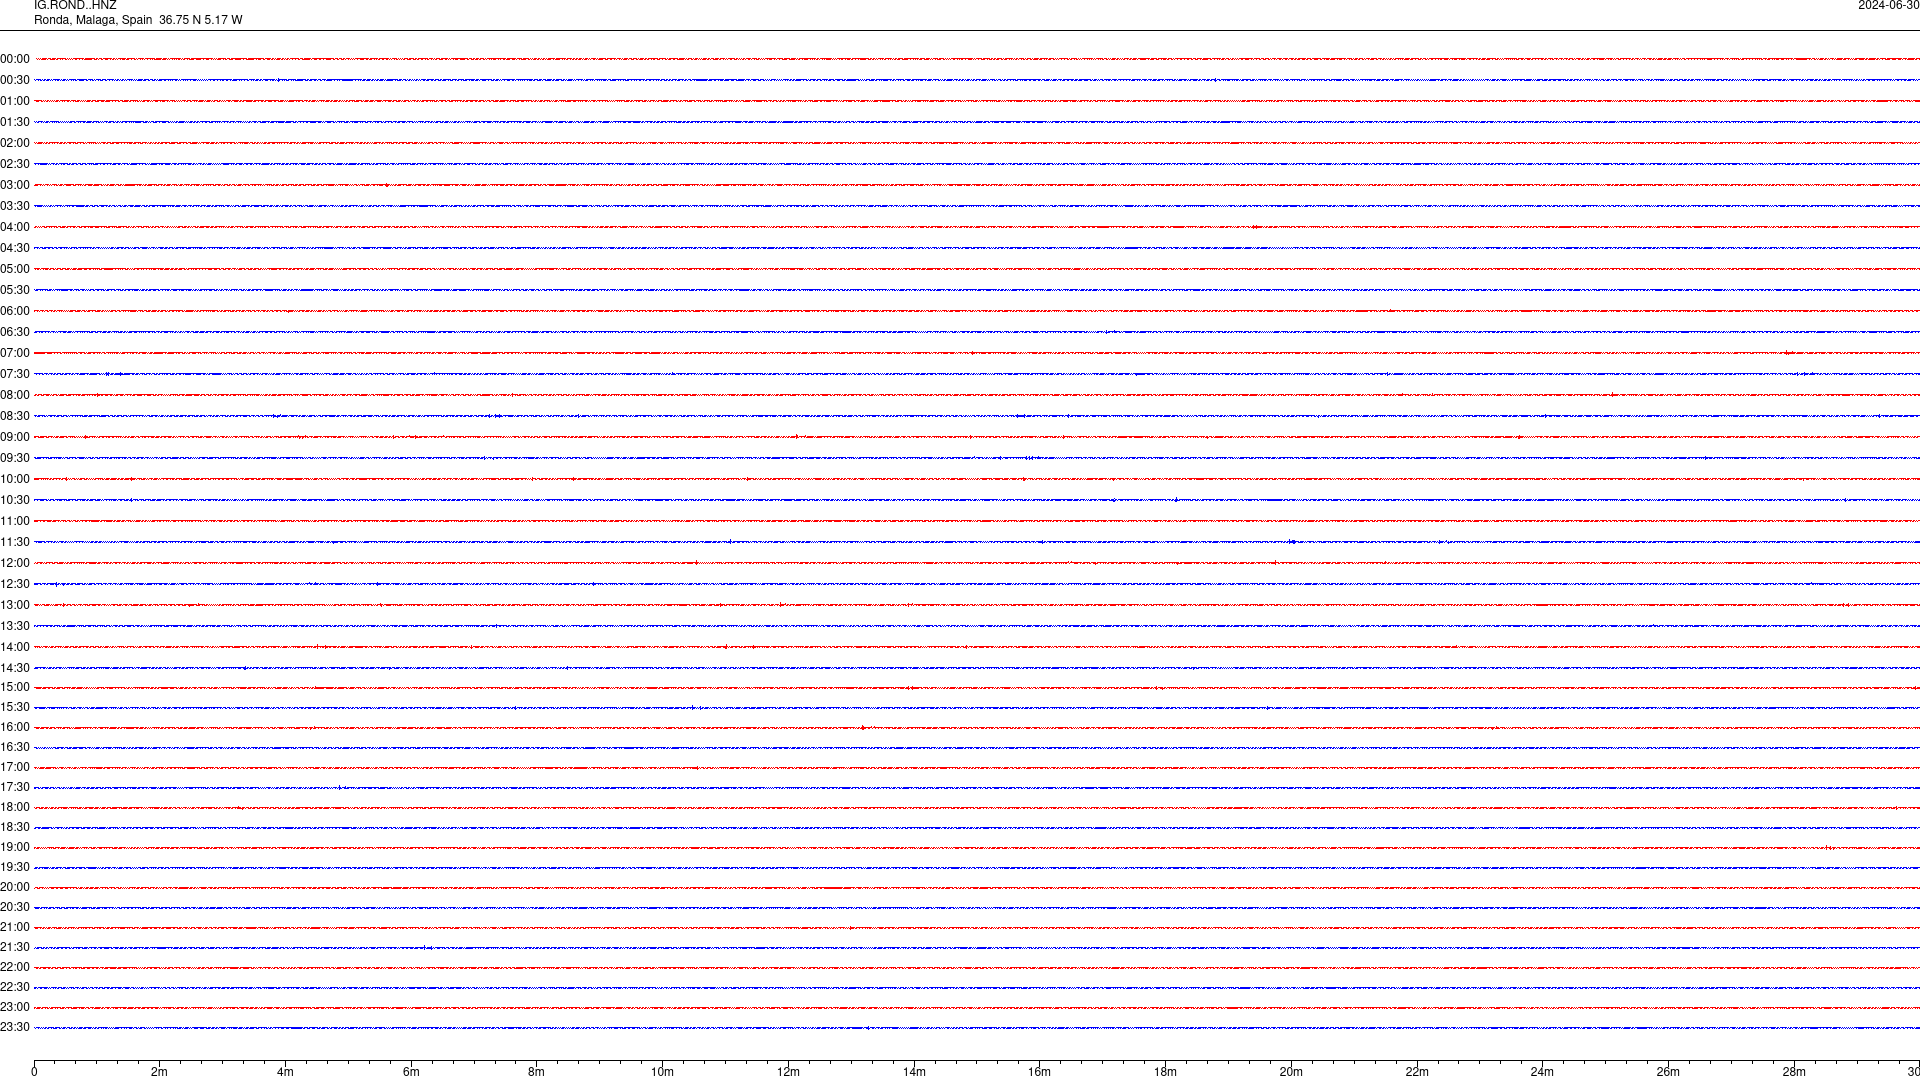Select the 04:00 time row label

point(15,227)
